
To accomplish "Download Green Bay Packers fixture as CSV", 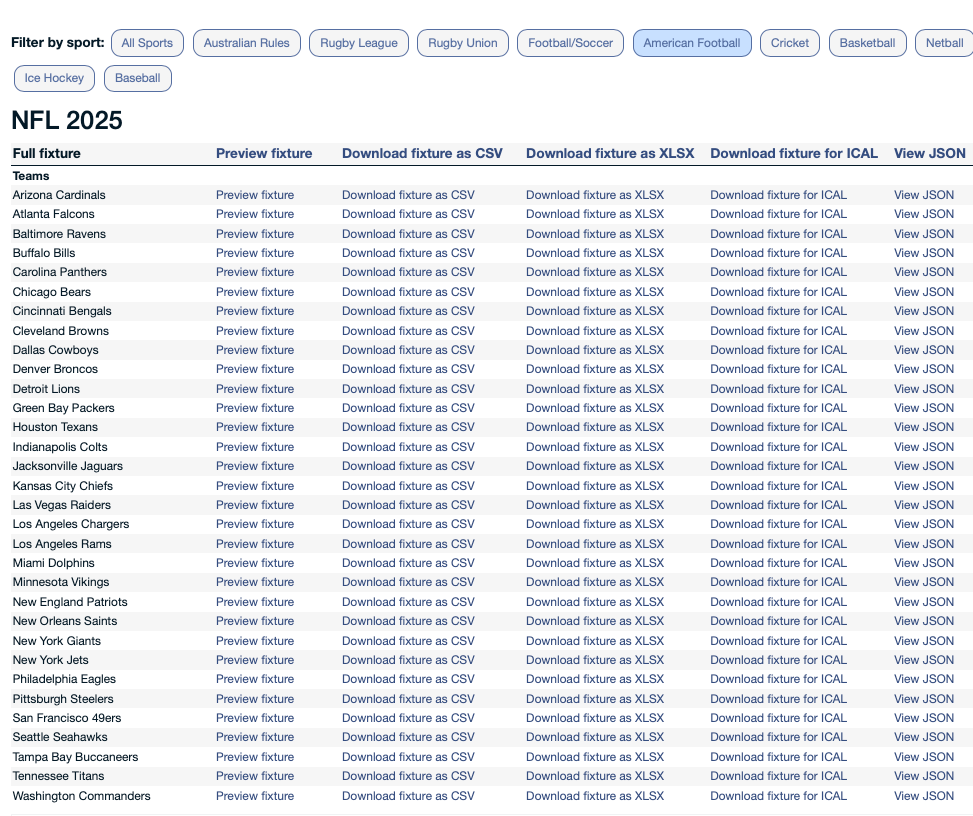I will pos(408,408).
